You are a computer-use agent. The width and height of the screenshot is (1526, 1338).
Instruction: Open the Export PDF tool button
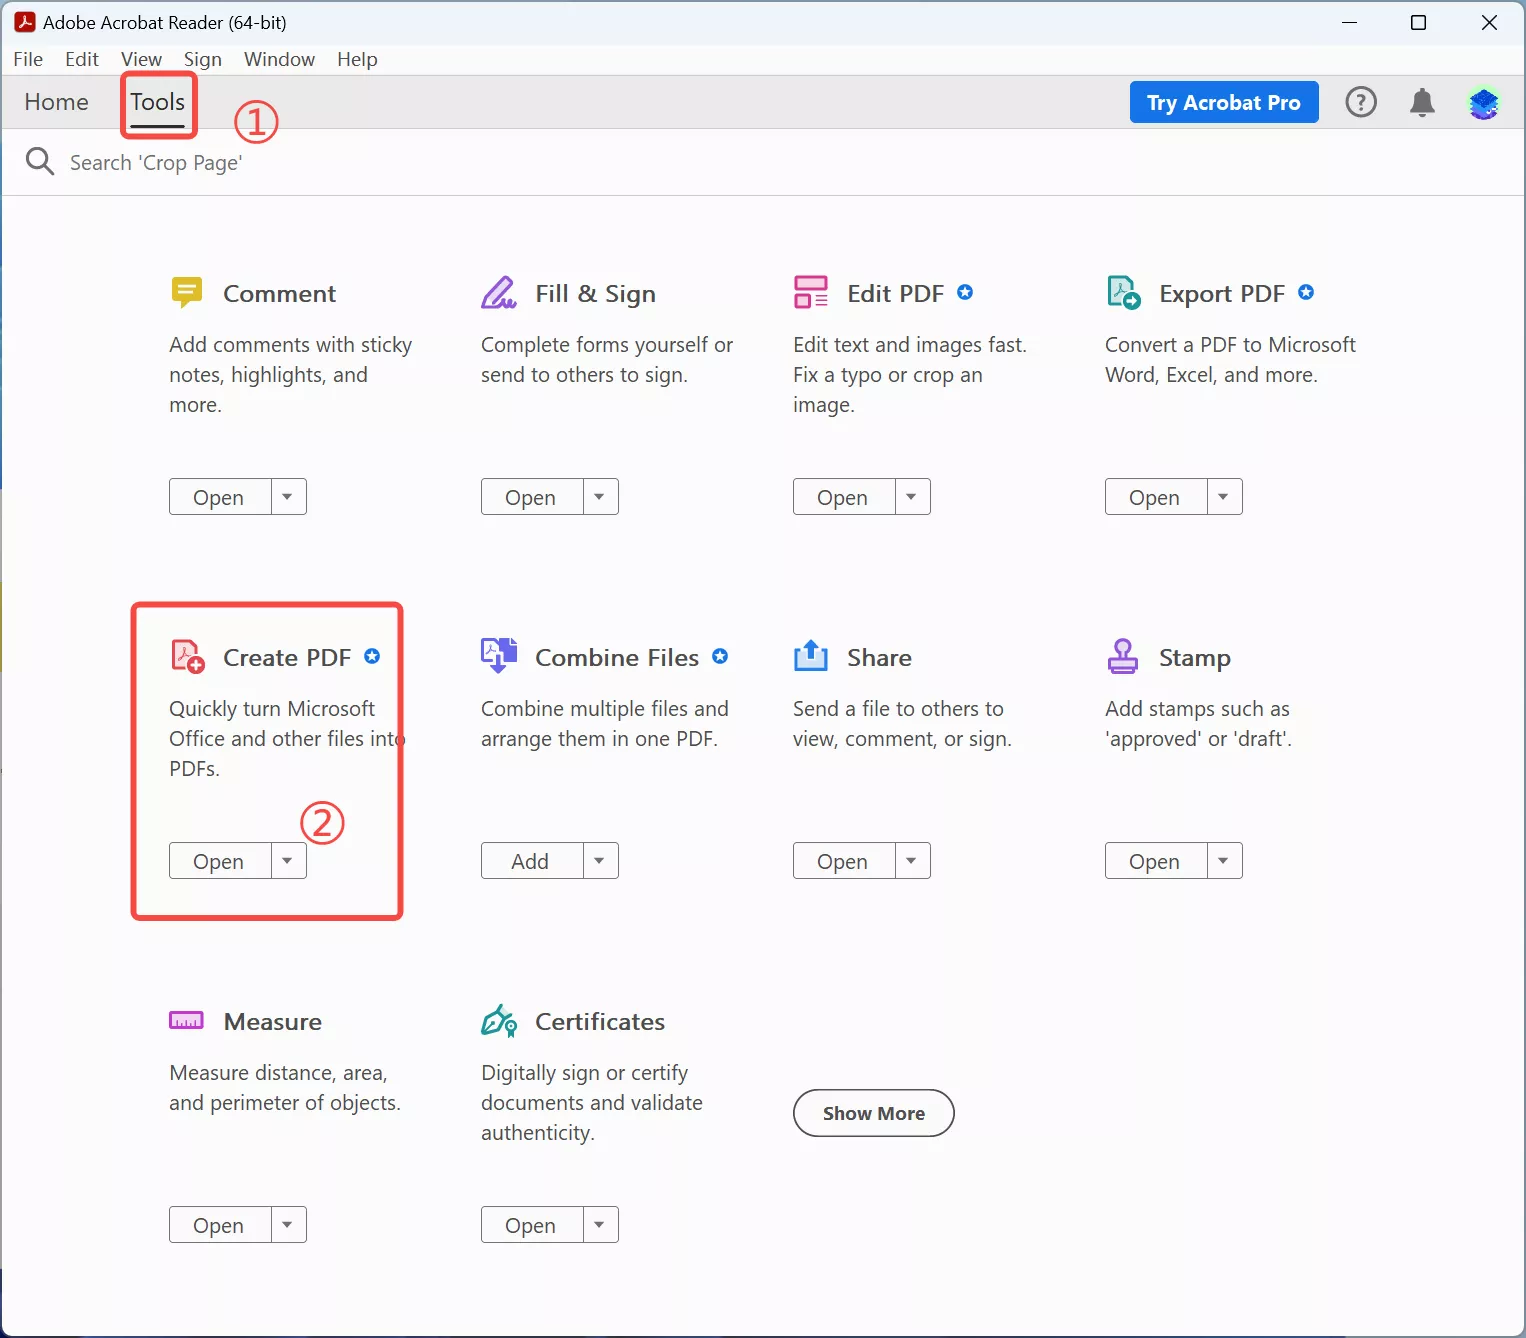click(1155, 497)
